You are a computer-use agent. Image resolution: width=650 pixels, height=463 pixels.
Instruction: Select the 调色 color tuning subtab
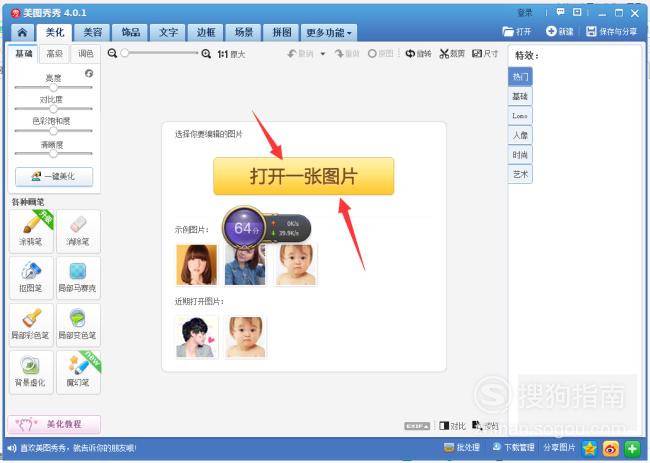coord(85,54)
